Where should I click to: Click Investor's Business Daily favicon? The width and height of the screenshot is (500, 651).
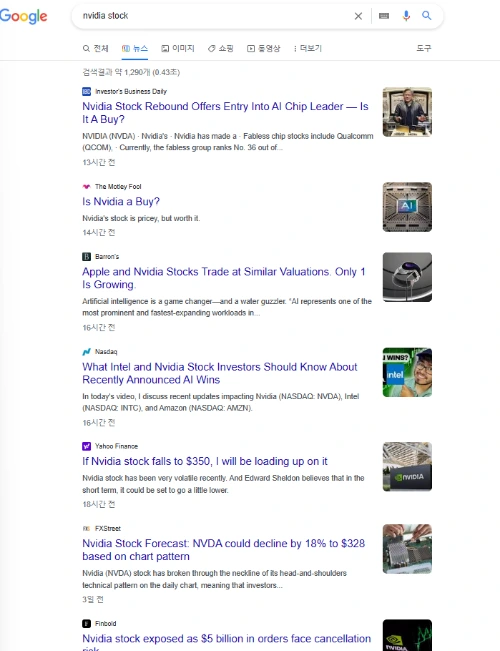[x=86, y=91]
